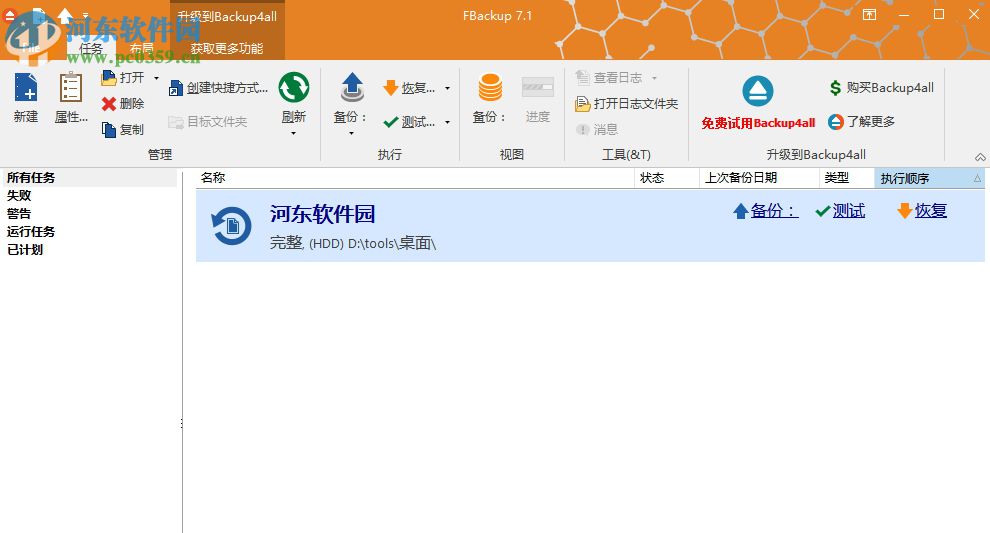Click Free trial Backup4all (免费试用) red text
The width and height of the screenshot is (990, 533).
coord(758,123)
